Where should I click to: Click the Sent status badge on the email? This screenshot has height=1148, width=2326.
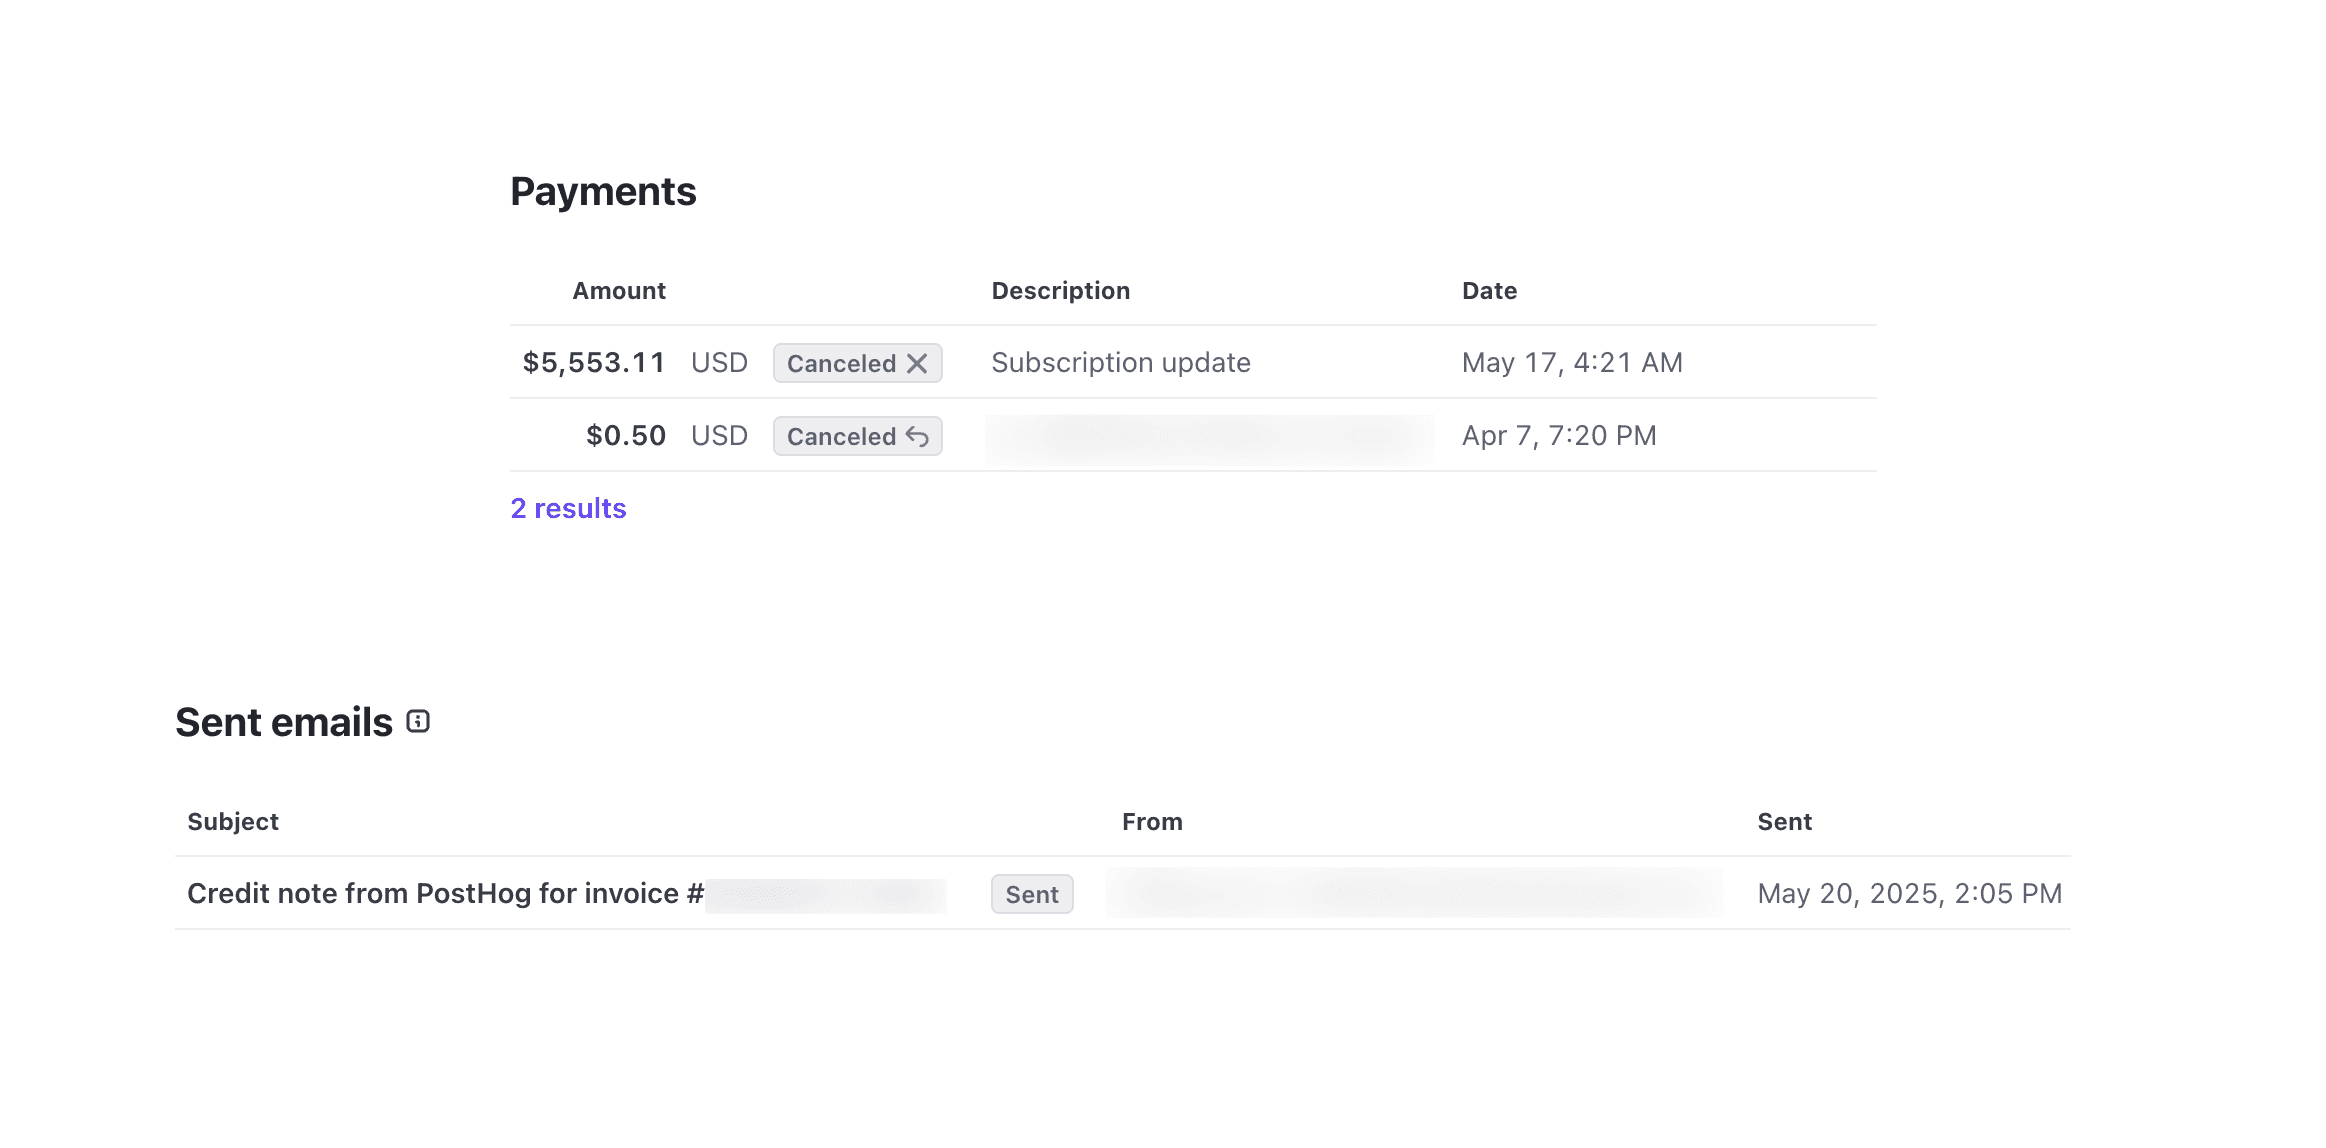coord(1031,893)
